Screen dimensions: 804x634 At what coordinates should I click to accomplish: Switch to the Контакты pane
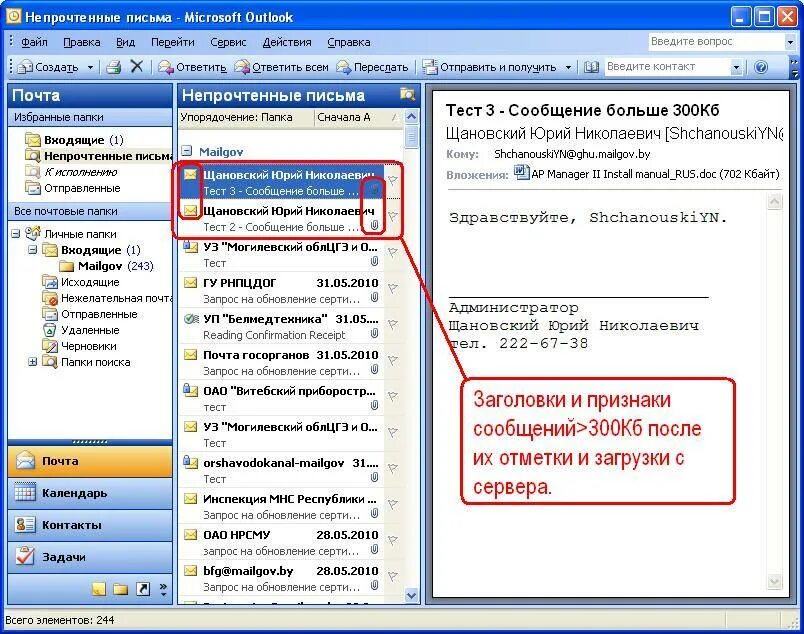click(90, 525)
